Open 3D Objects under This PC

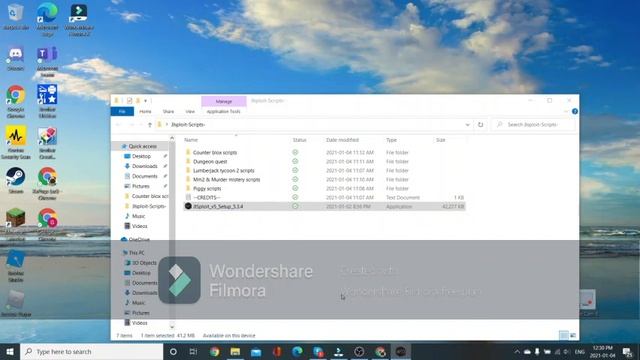[144, 263]
